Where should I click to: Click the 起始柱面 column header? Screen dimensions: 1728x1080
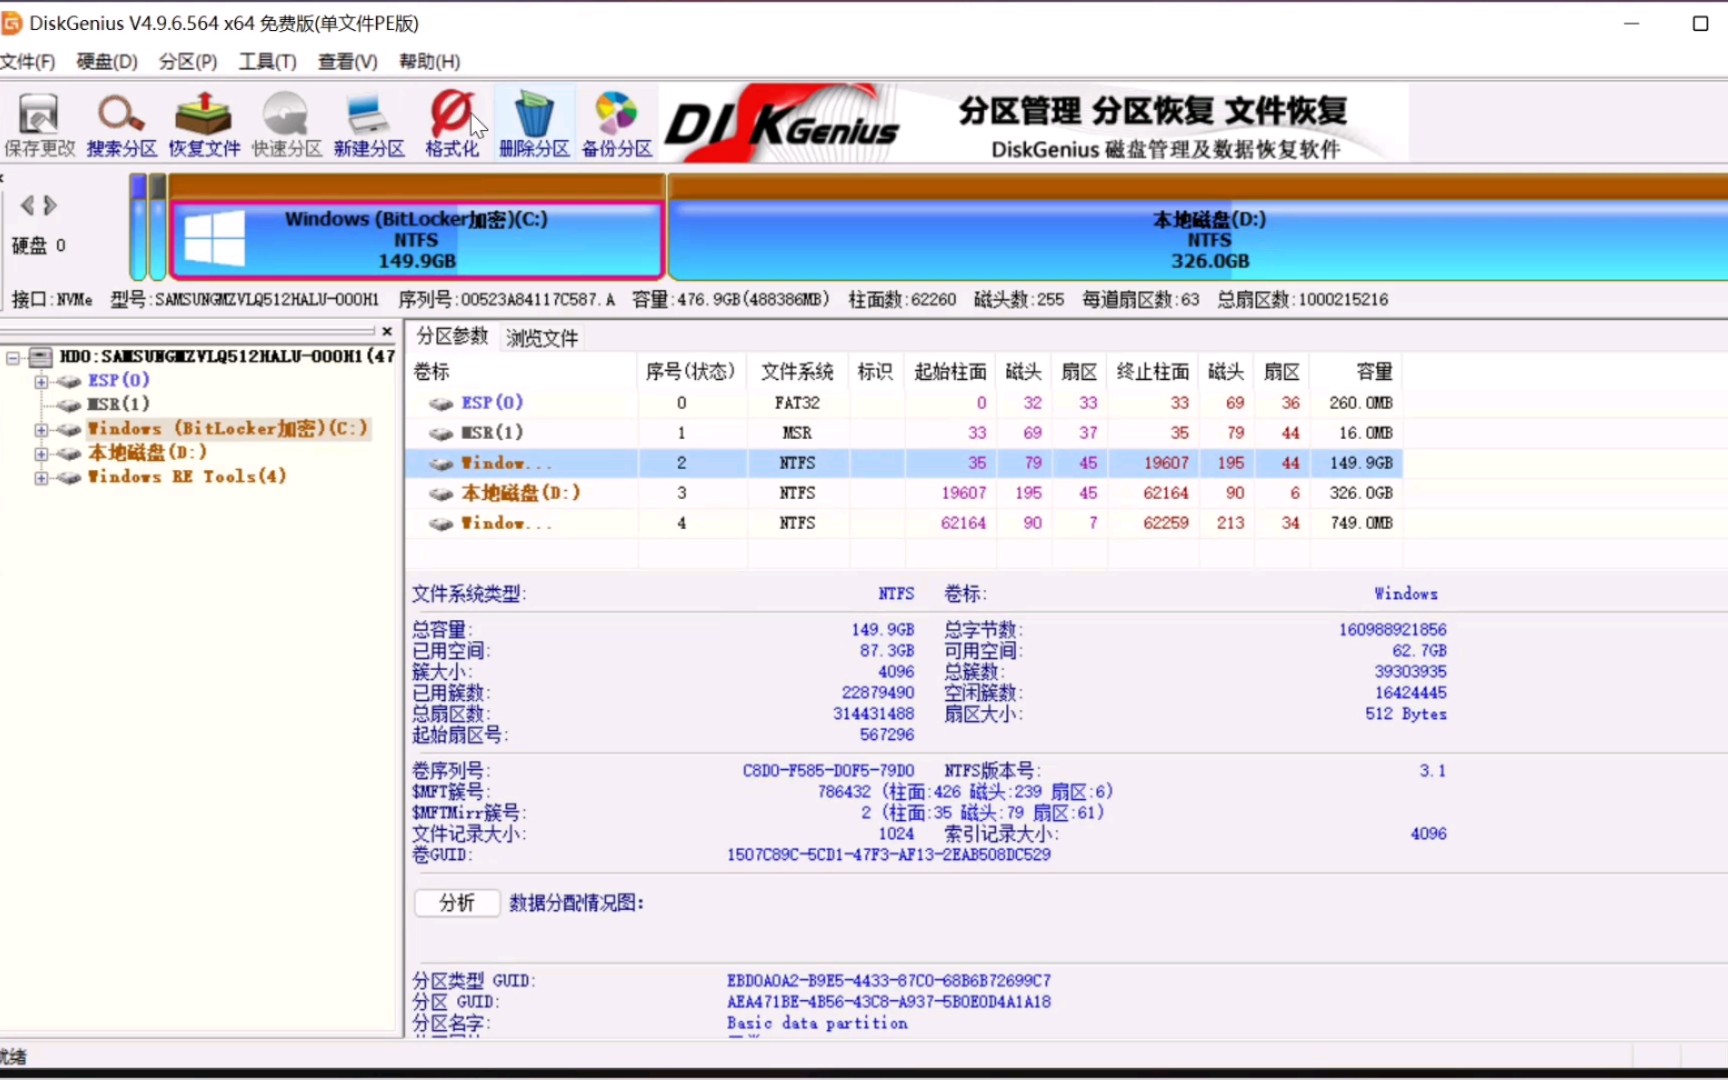click(950, 372)
